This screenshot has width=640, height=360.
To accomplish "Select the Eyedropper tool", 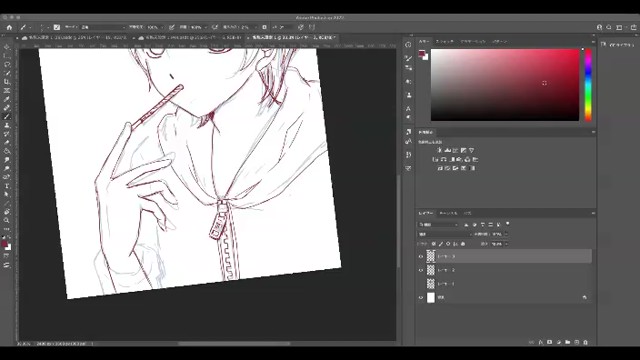I will (7, 99).
